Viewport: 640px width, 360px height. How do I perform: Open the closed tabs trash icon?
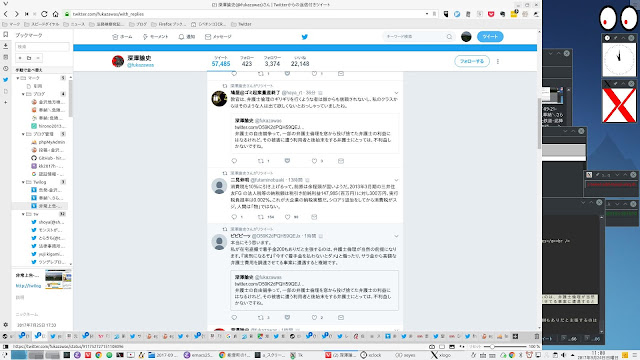click(x=536, y=336)
